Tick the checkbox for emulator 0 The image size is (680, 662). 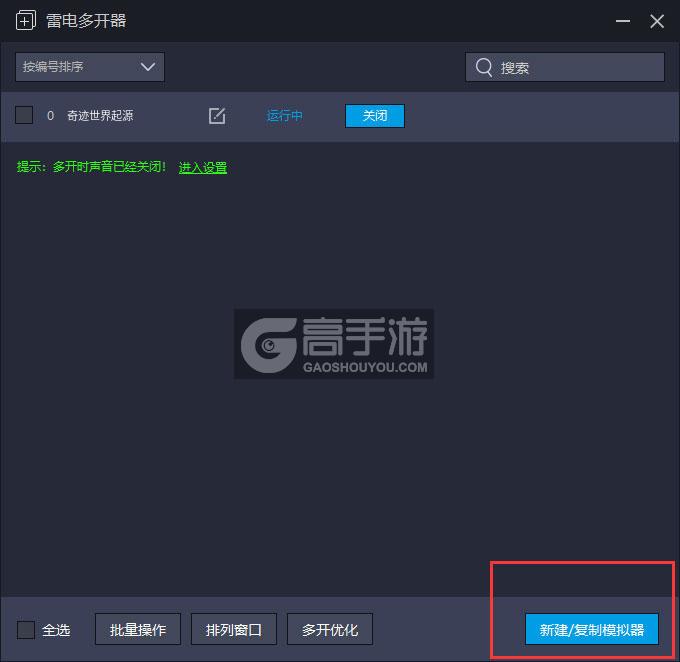pos(24,115)
